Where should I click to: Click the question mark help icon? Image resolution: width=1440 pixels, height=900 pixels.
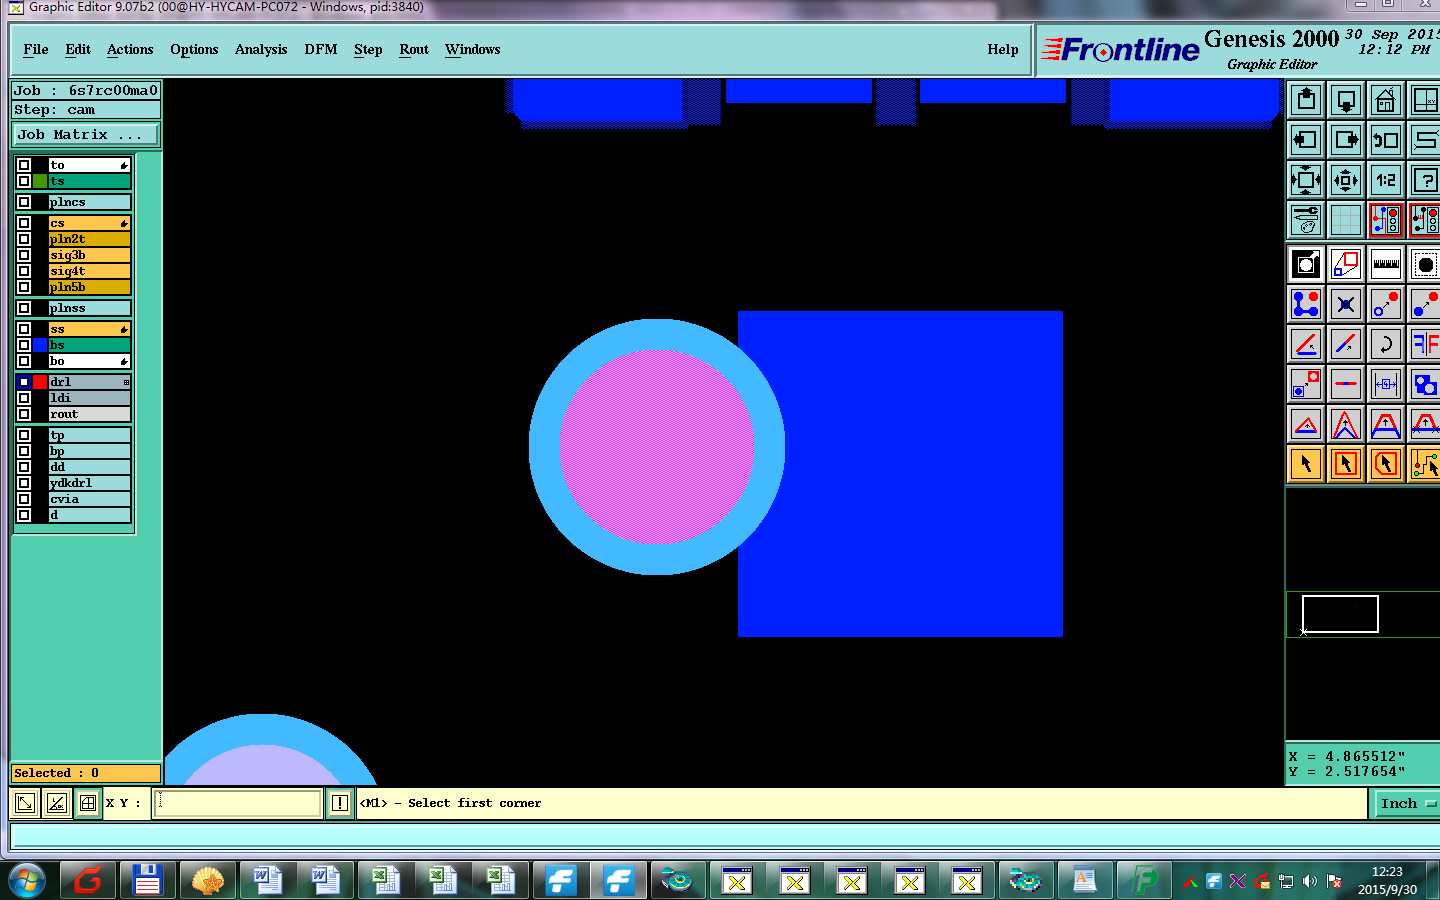(x=1424, y=180)
